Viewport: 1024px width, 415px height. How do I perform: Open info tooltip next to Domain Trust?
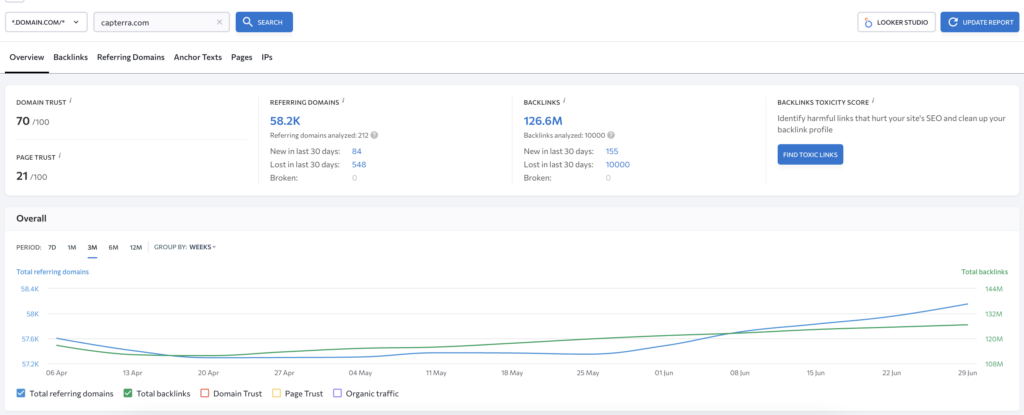coord(71,101)
